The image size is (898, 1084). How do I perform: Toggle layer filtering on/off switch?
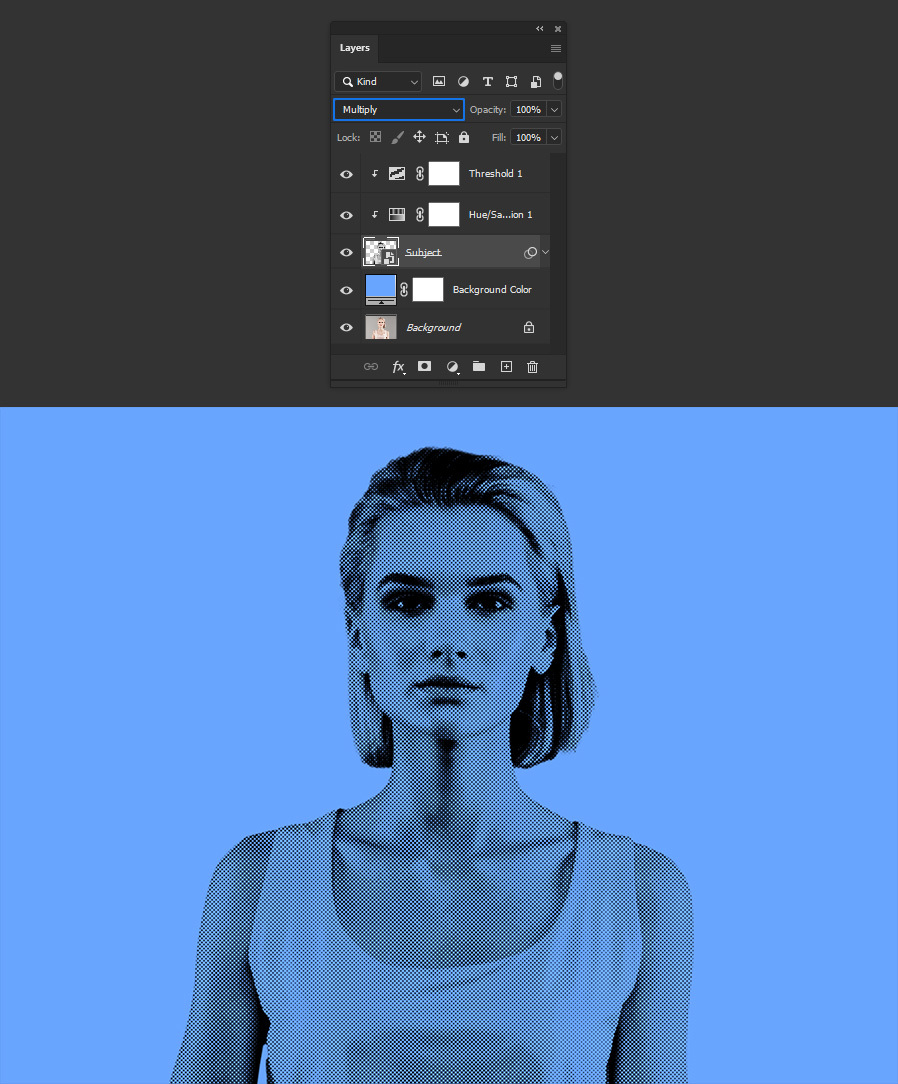558,81
